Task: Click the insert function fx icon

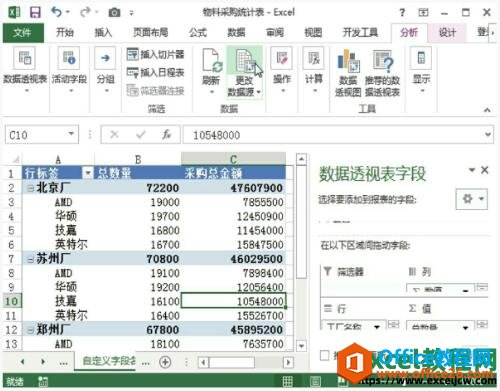Action: pos(166,135)
